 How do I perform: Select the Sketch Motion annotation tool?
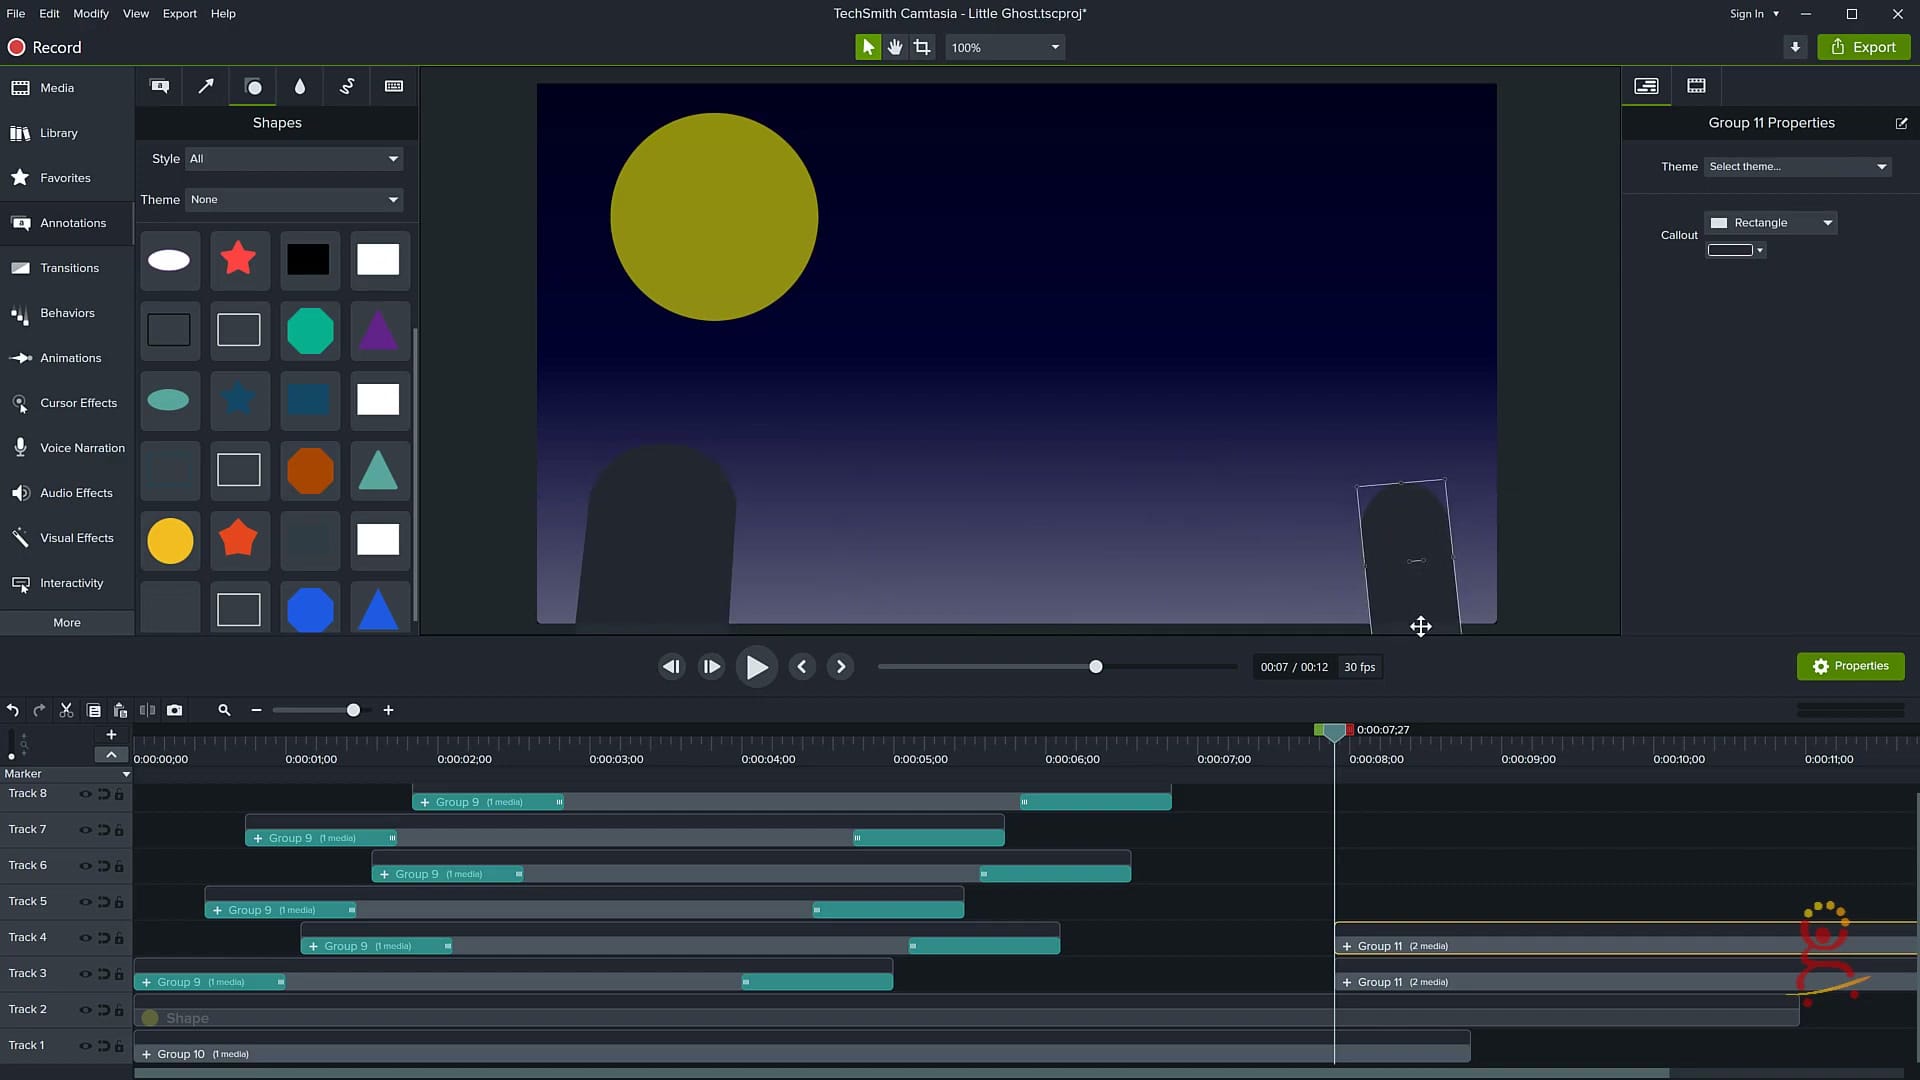347,86
